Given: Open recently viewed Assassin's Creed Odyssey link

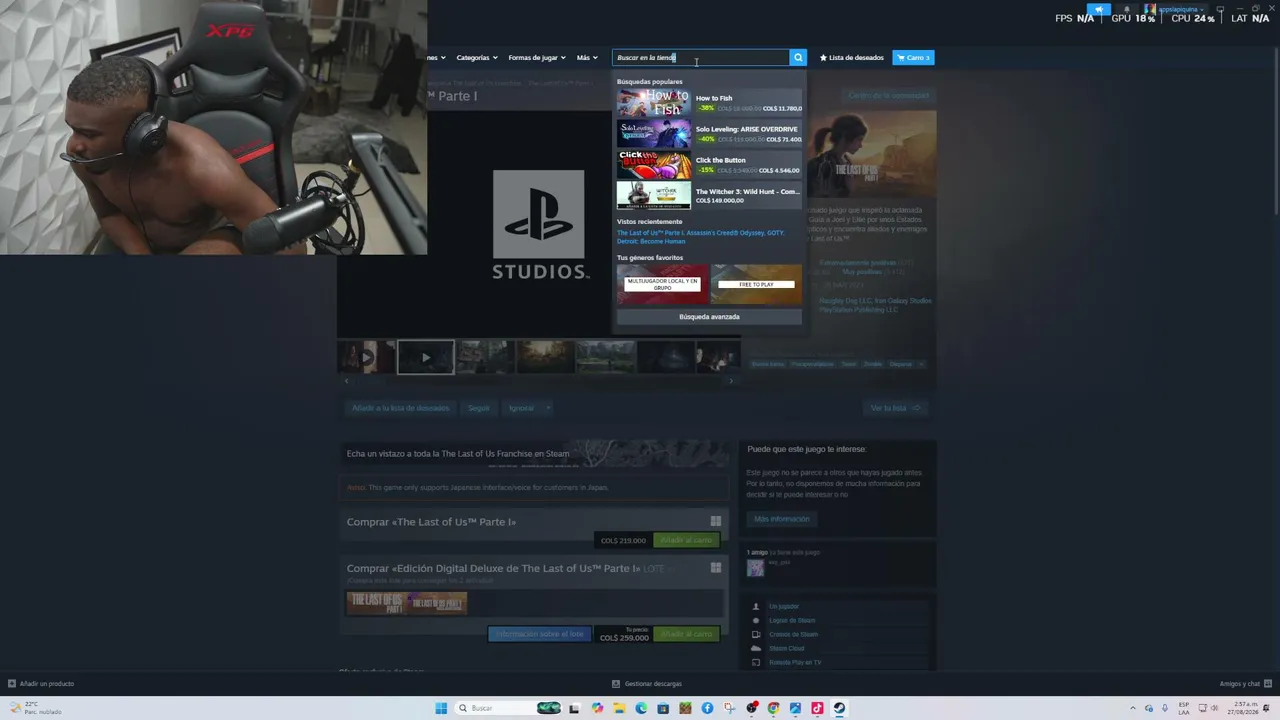Looking at the screenshot, I should 735,233.
